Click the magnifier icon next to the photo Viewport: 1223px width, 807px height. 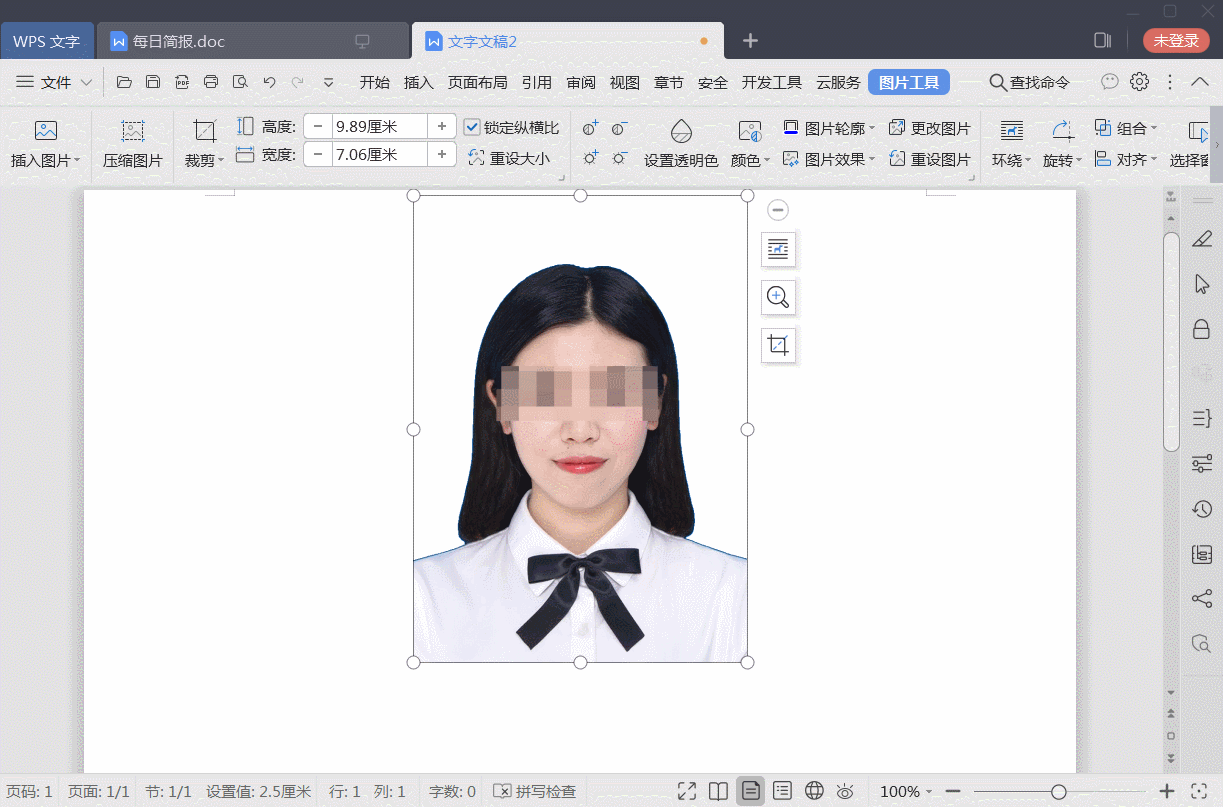[778, 297]
